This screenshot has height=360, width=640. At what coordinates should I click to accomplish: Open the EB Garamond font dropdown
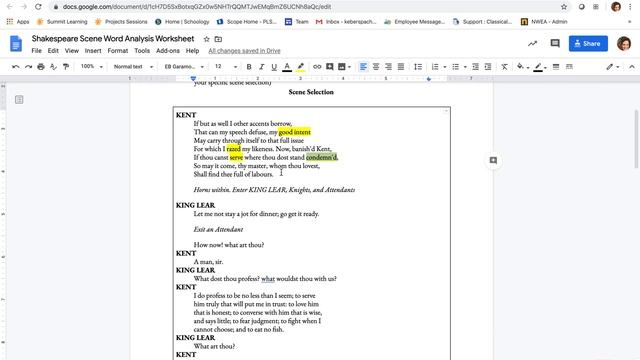pos(184,67)
